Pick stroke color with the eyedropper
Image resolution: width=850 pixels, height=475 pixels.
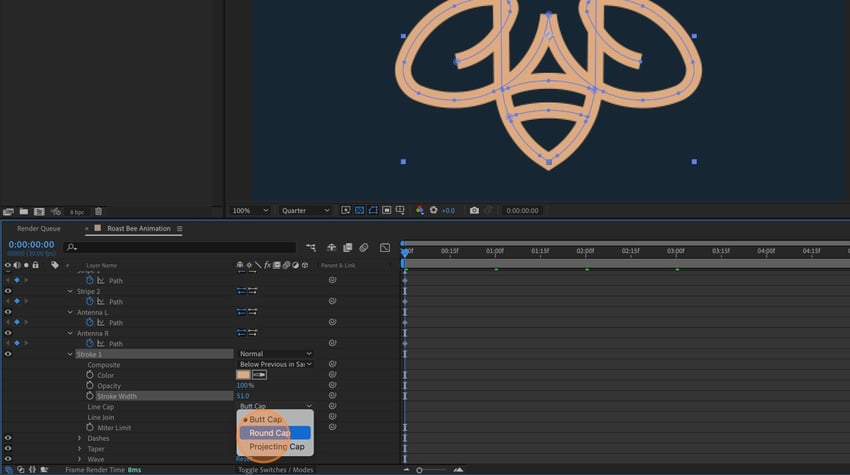[259, 375]
